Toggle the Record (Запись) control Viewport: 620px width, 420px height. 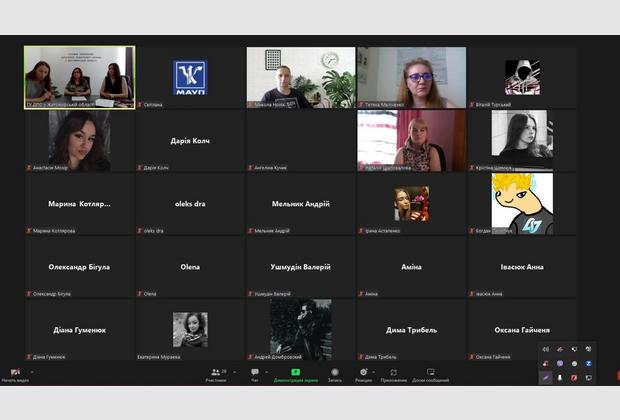[334, 372]
